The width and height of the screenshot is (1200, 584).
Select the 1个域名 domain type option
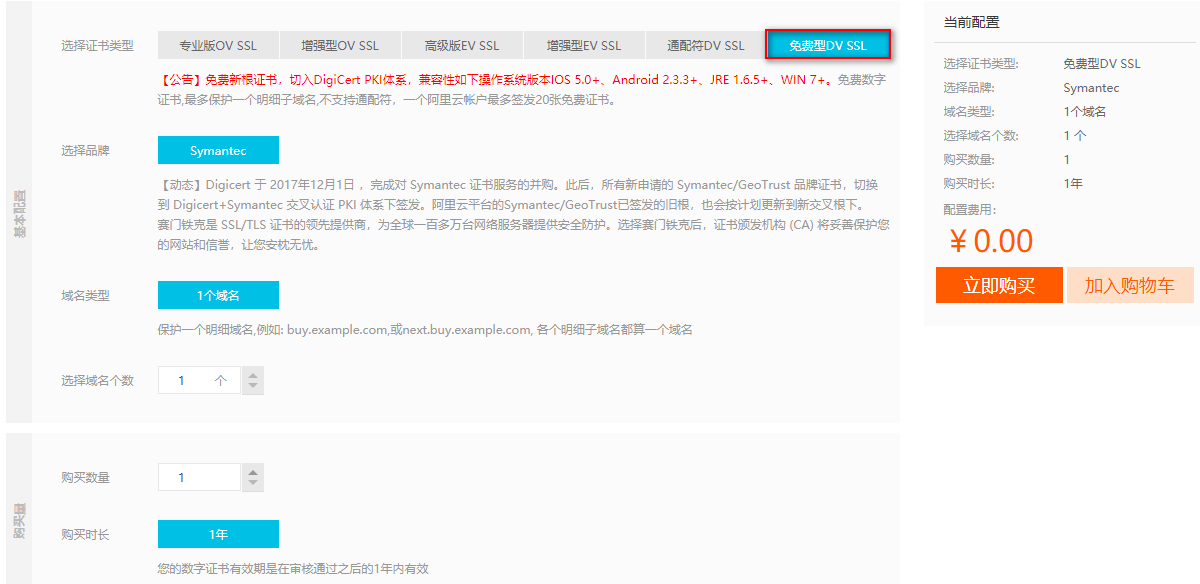click(218, 295)
